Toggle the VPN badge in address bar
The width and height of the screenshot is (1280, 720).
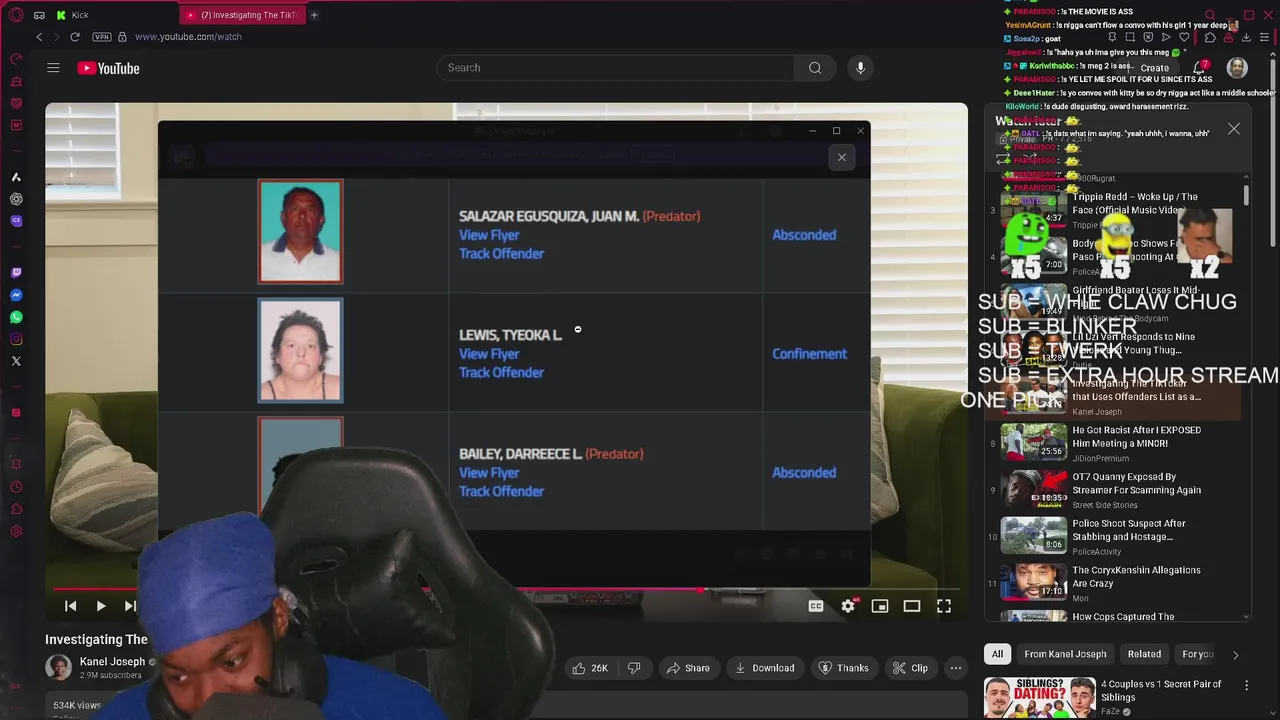coord(101,37)
